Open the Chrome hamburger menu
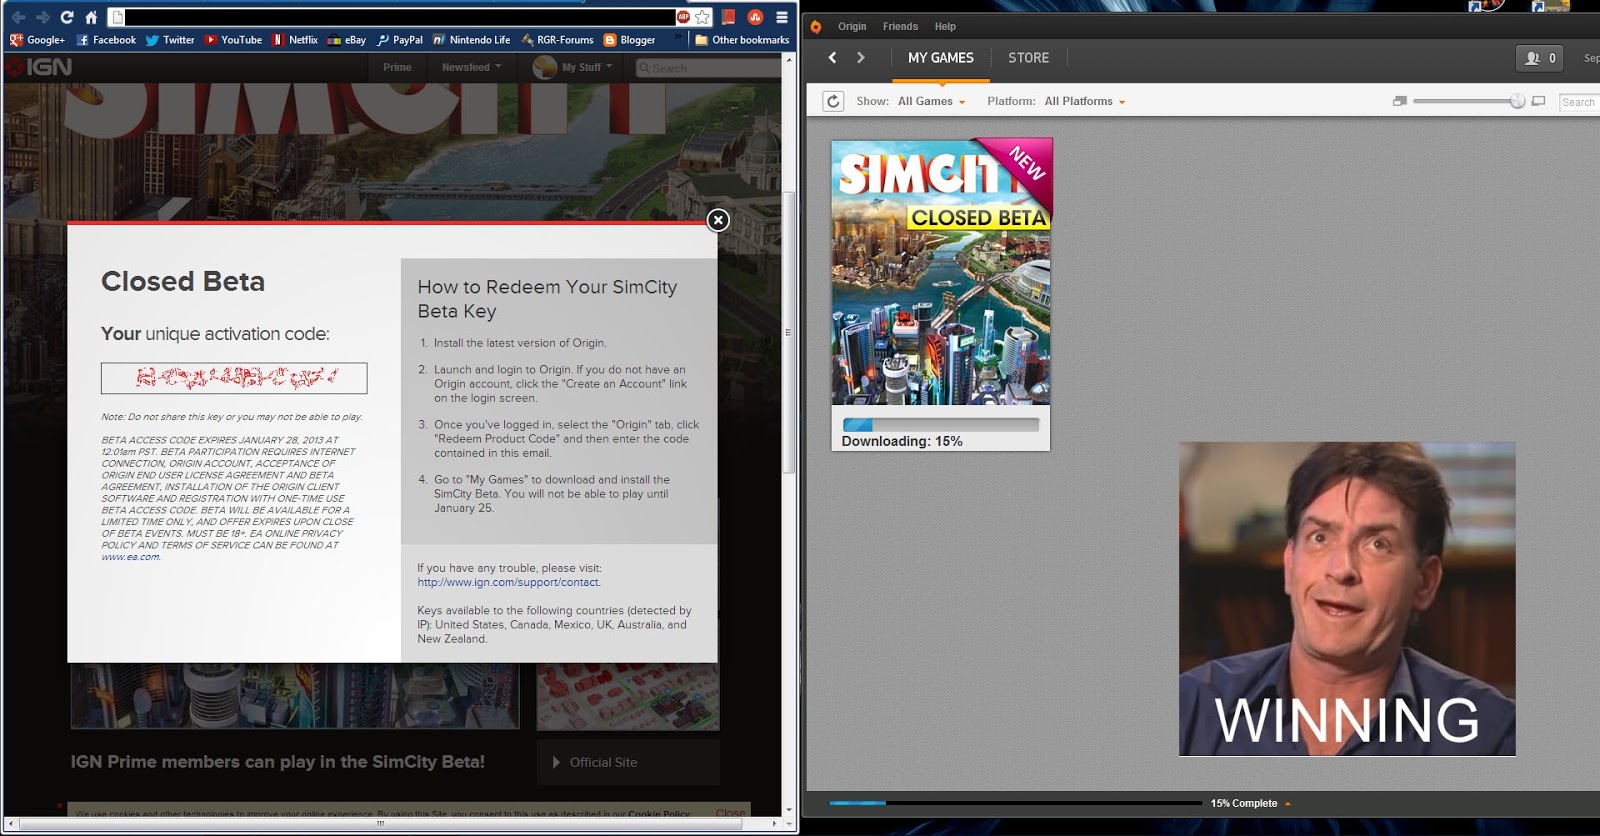 pos(782,17)
